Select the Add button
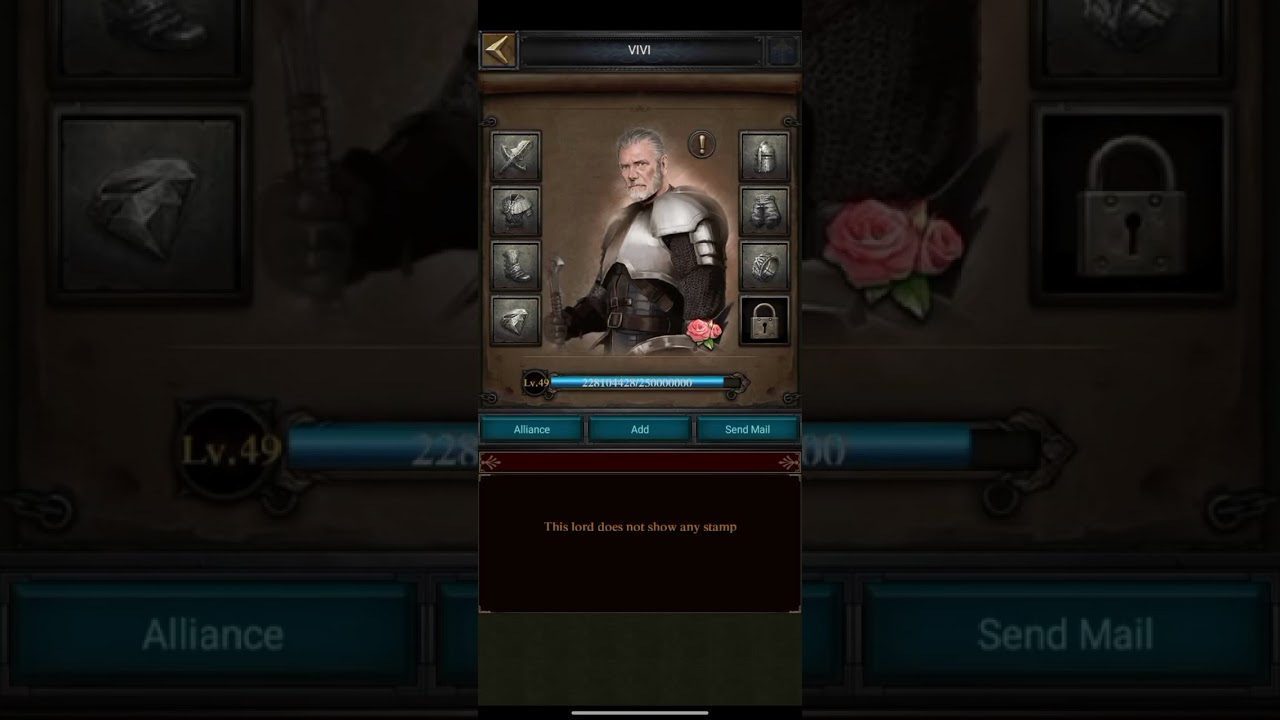1280x720 pixels. 640,429
